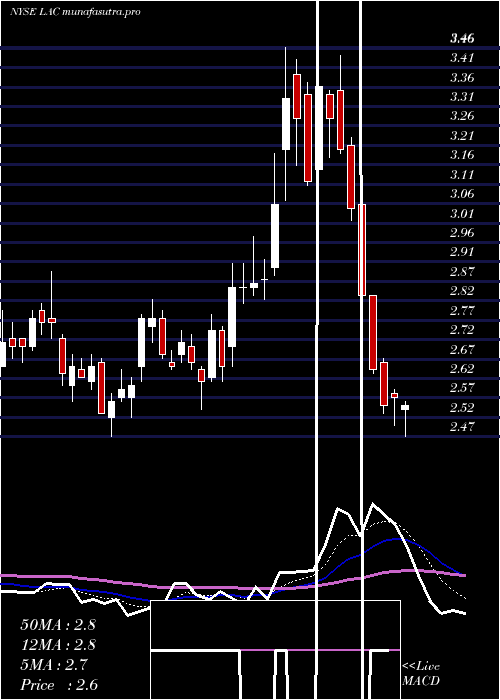
Task: Click the Price : 2.6 readout
Action: coord(59,685)
